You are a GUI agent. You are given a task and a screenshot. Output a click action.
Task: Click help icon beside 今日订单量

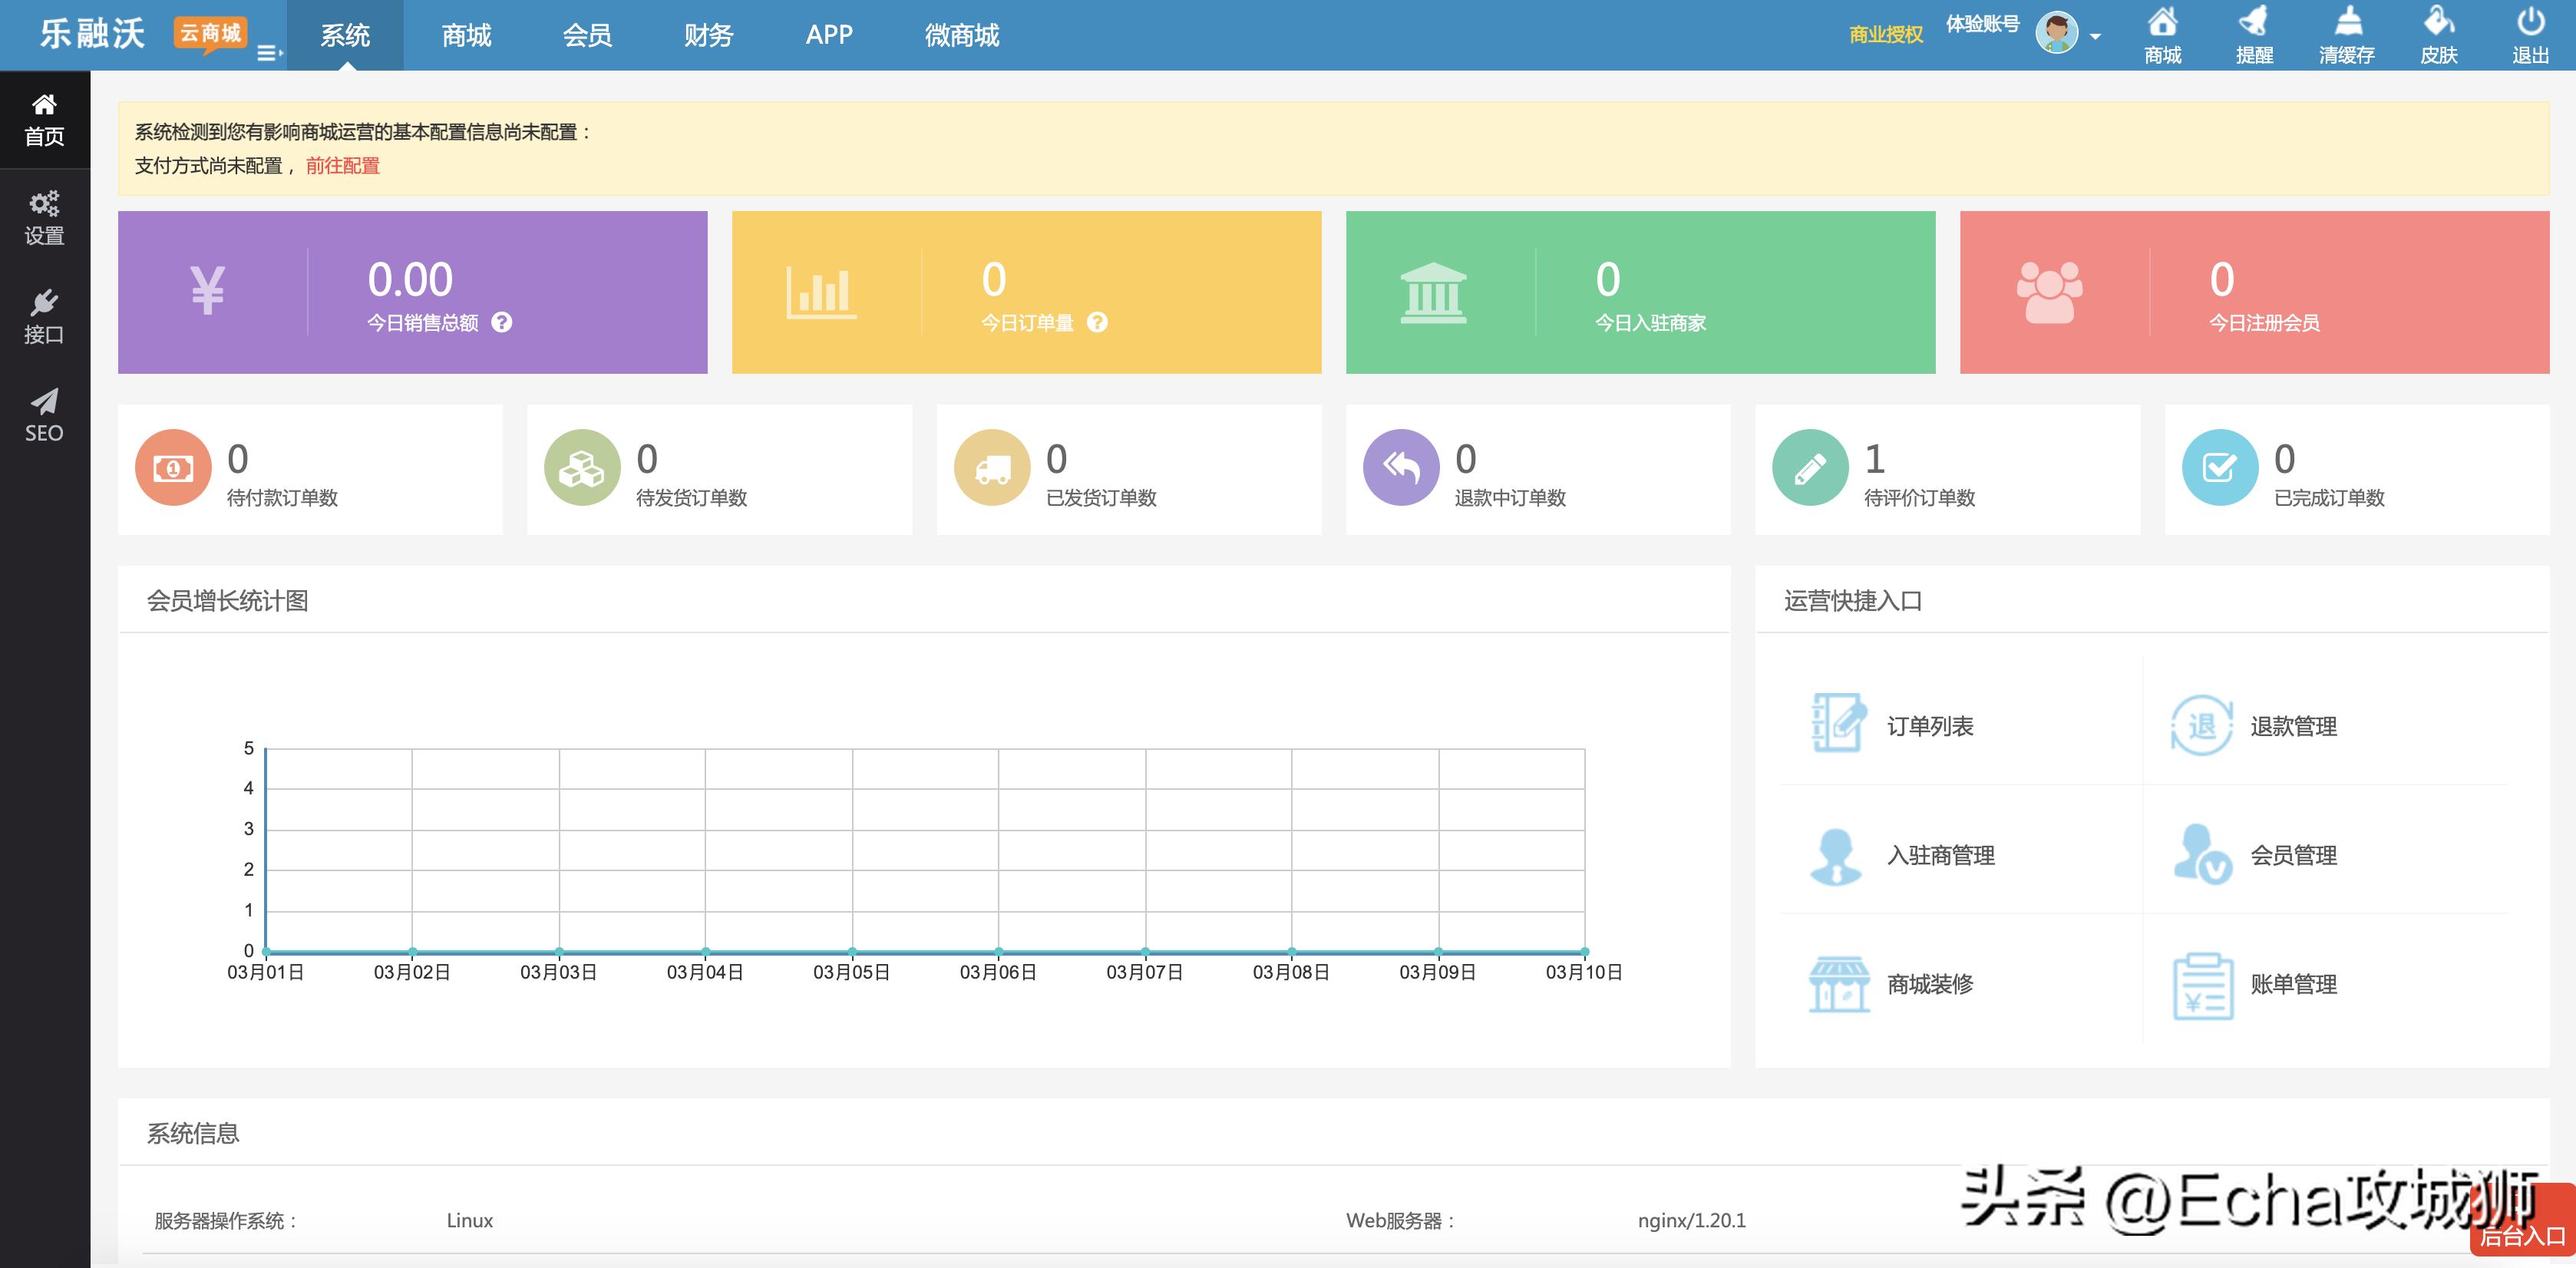coord(1097,322)
